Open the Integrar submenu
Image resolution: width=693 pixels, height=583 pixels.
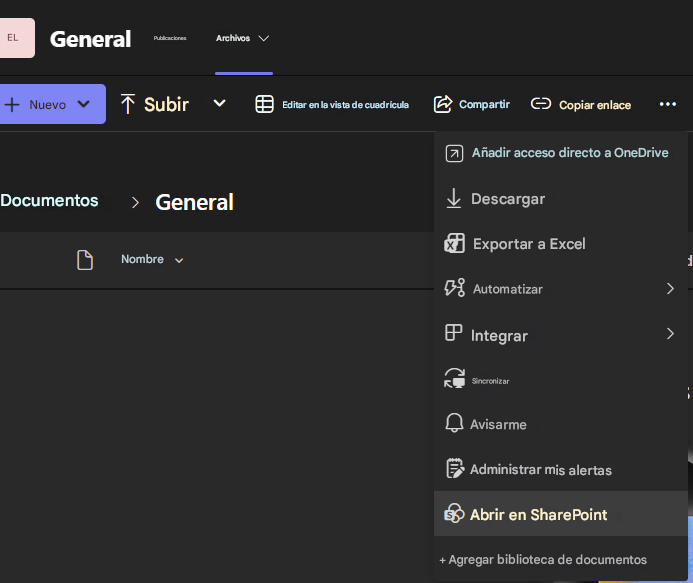[x=560, y=335]
